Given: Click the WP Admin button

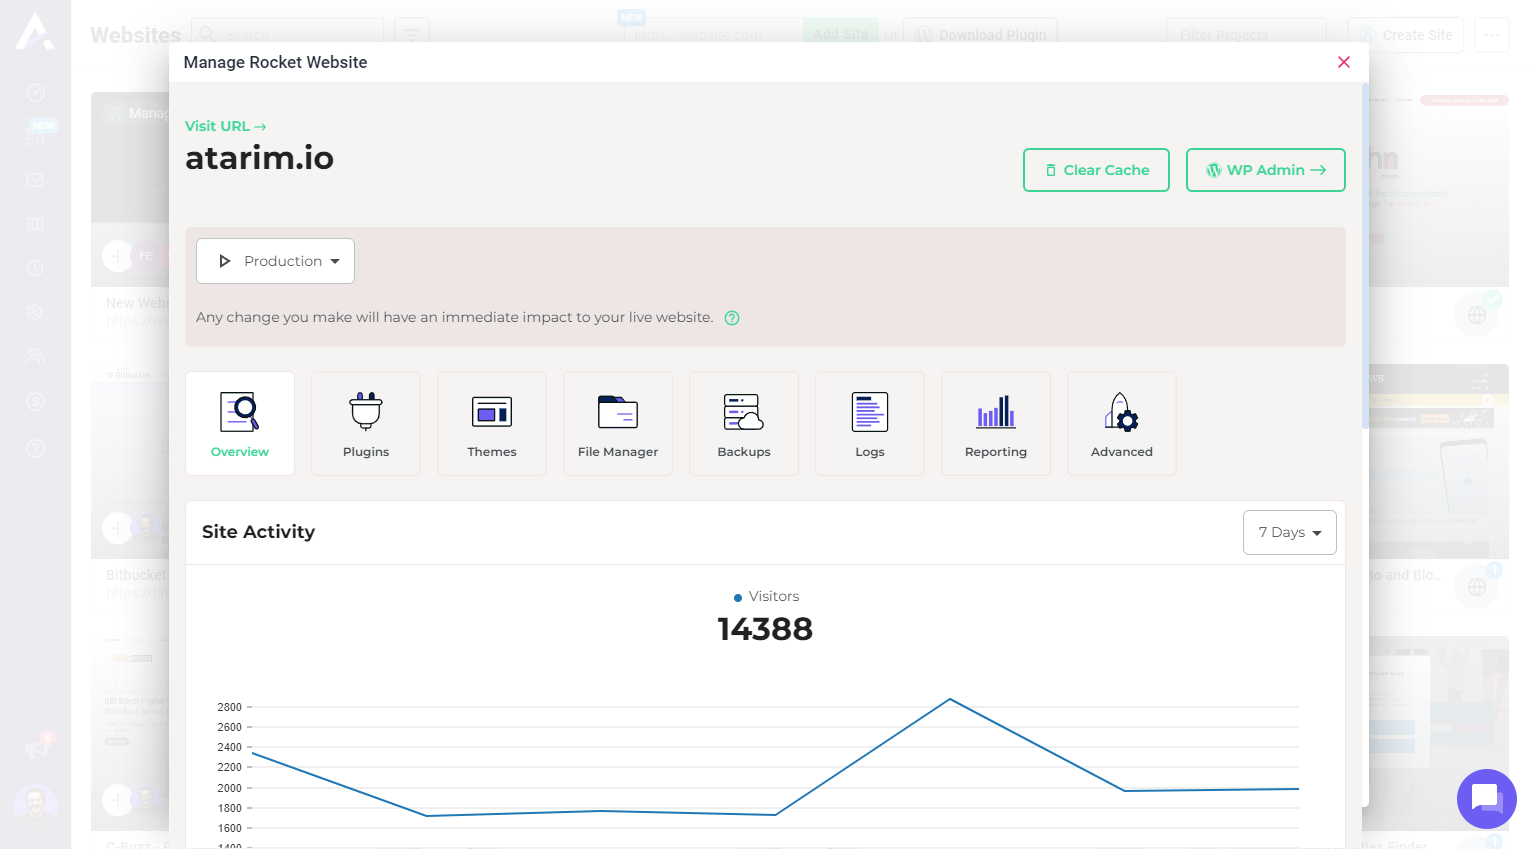Looking at the screenshot, I should coord(1265,170).
